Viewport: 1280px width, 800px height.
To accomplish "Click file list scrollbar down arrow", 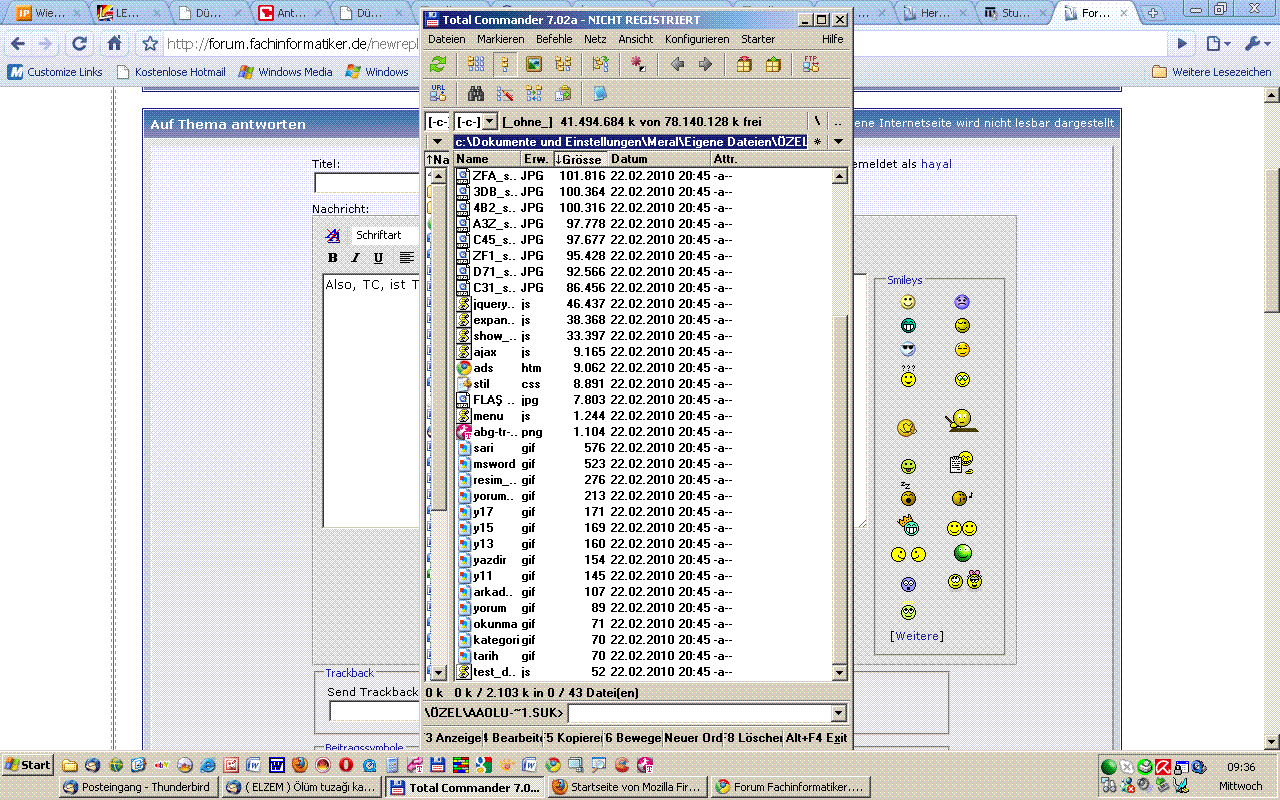I will click(x=840, y=673).
